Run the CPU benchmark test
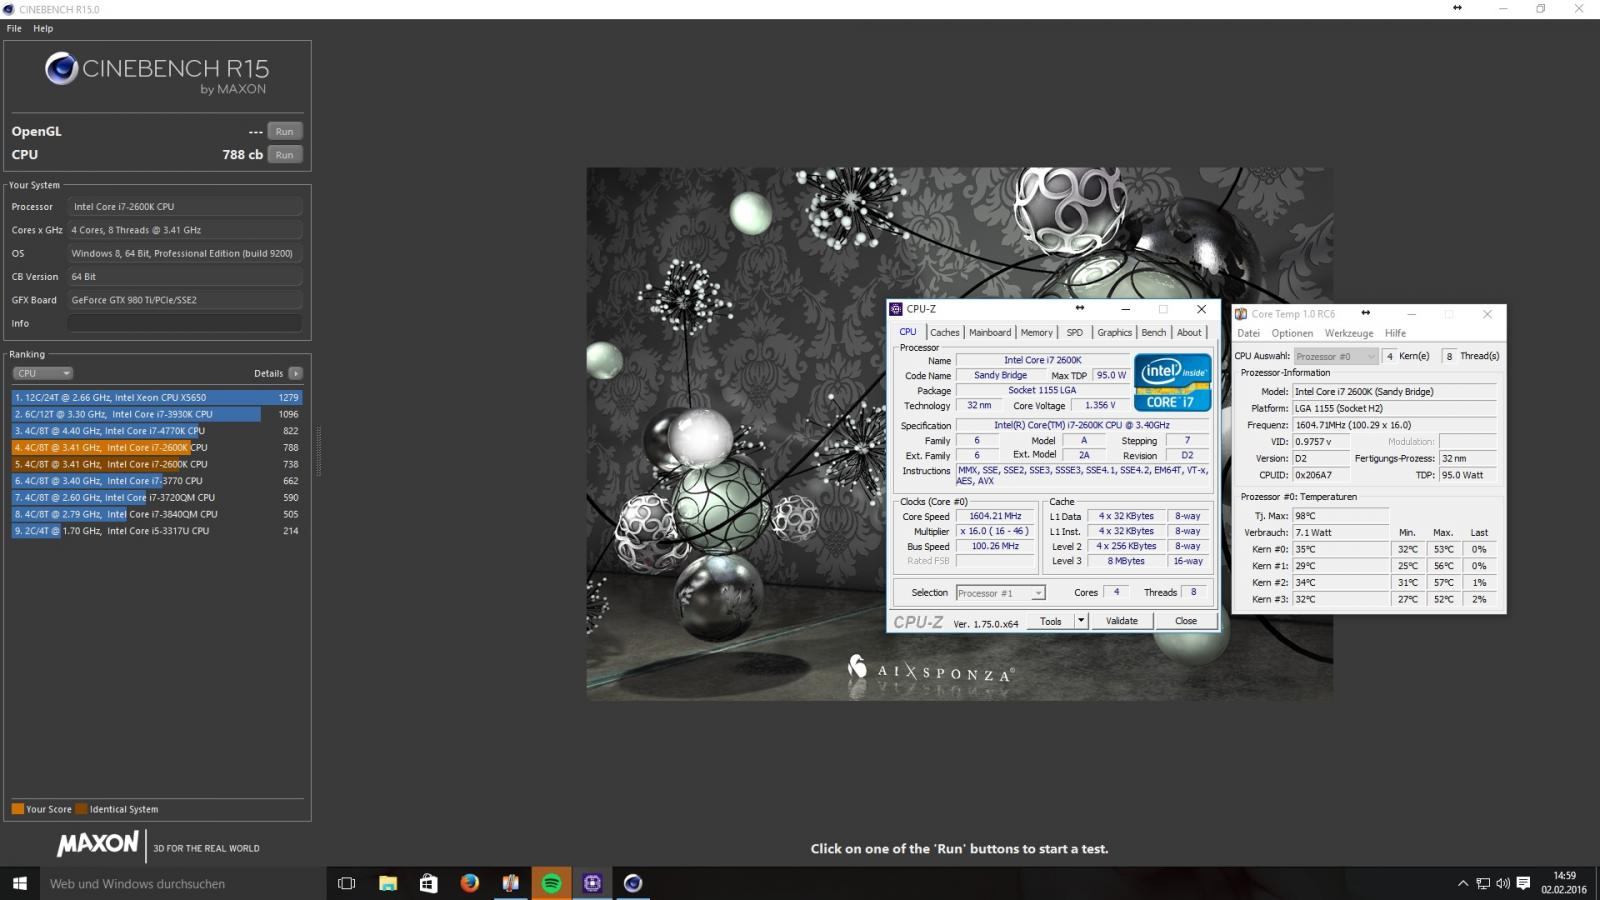Viewport: 1600px width, 900px height. coord(285,155)
